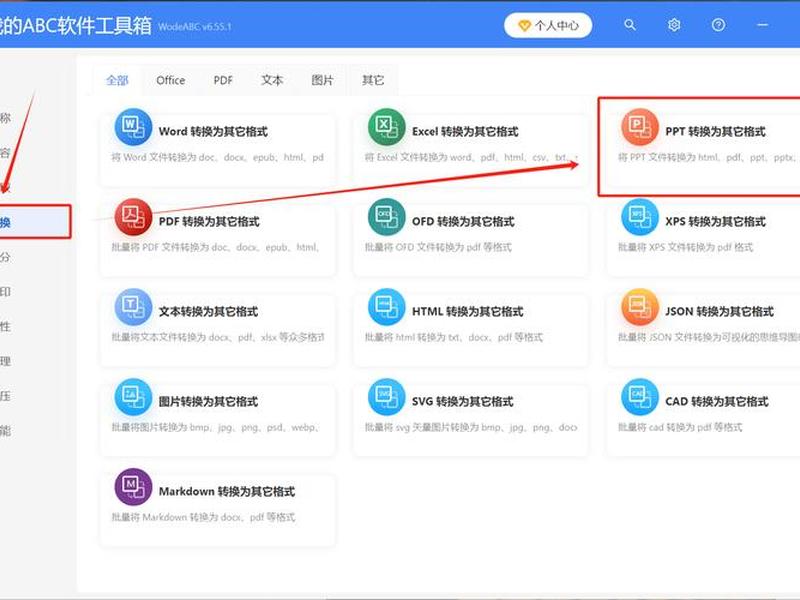The width and height of the screenshot is (800, 600).
Task: Open OFD 转换为其它格式 title
Action: (463, 221)
